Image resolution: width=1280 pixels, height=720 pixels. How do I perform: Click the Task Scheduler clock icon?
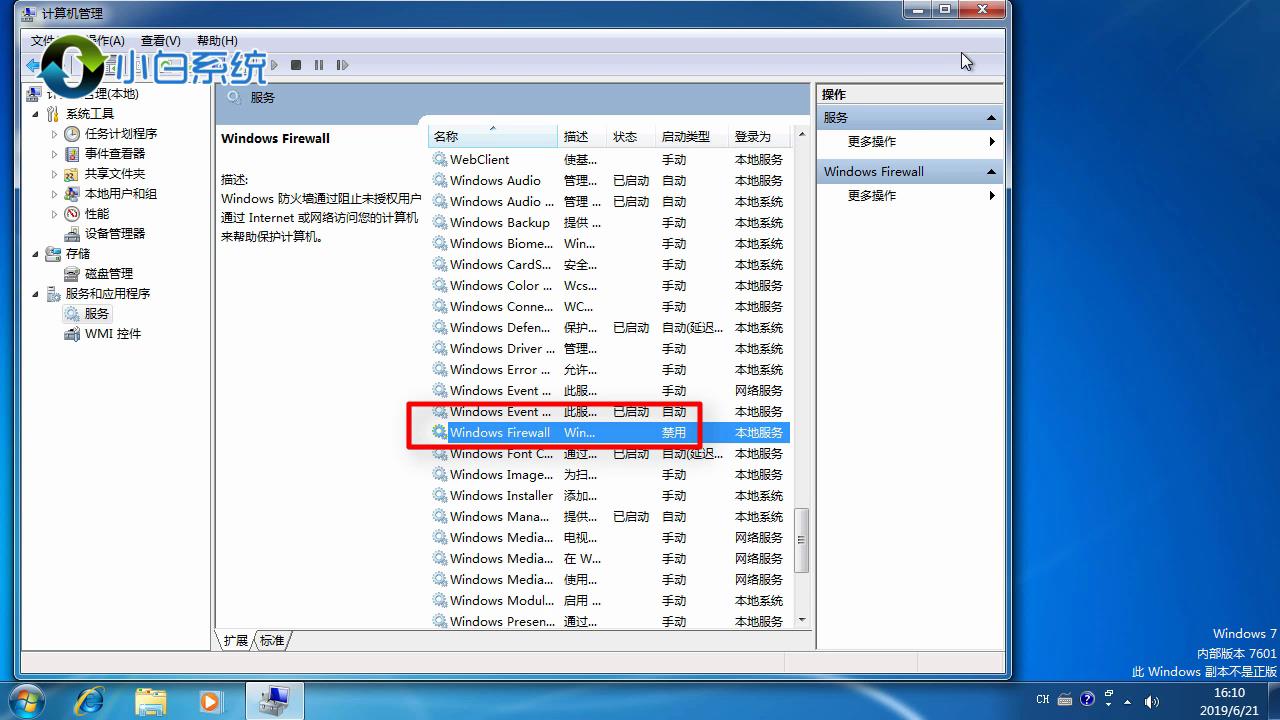click(72, 134)
